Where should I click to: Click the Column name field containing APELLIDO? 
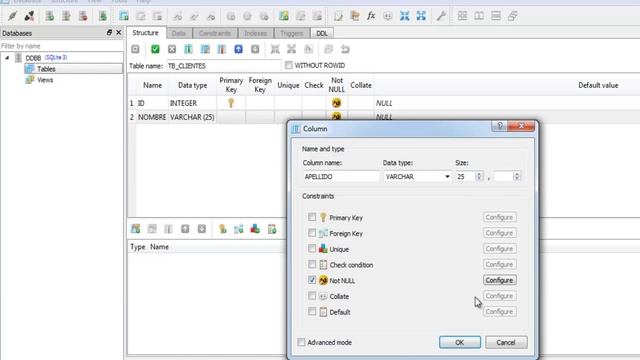341,177
